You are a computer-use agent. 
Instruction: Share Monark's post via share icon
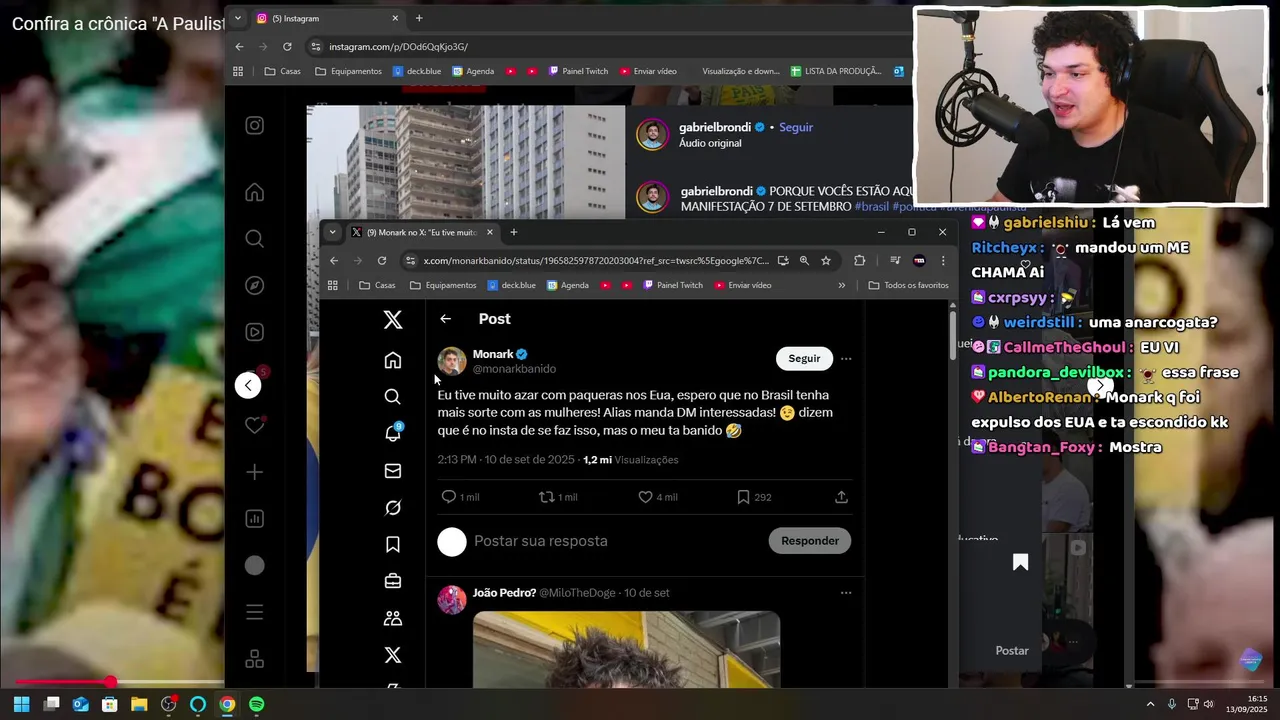[x=841, y=497]
